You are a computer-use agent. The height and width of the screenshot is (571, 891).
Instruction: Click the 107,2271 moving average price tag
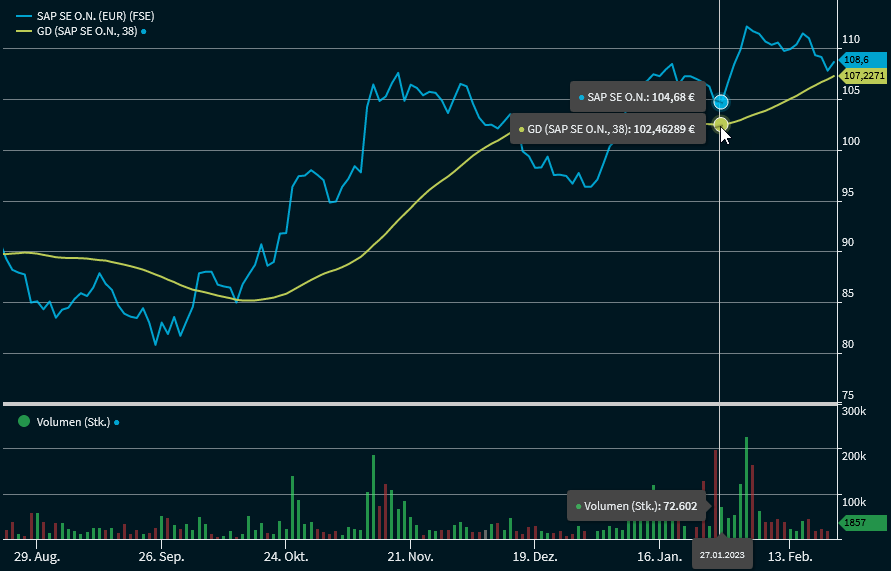click(864, 75)
